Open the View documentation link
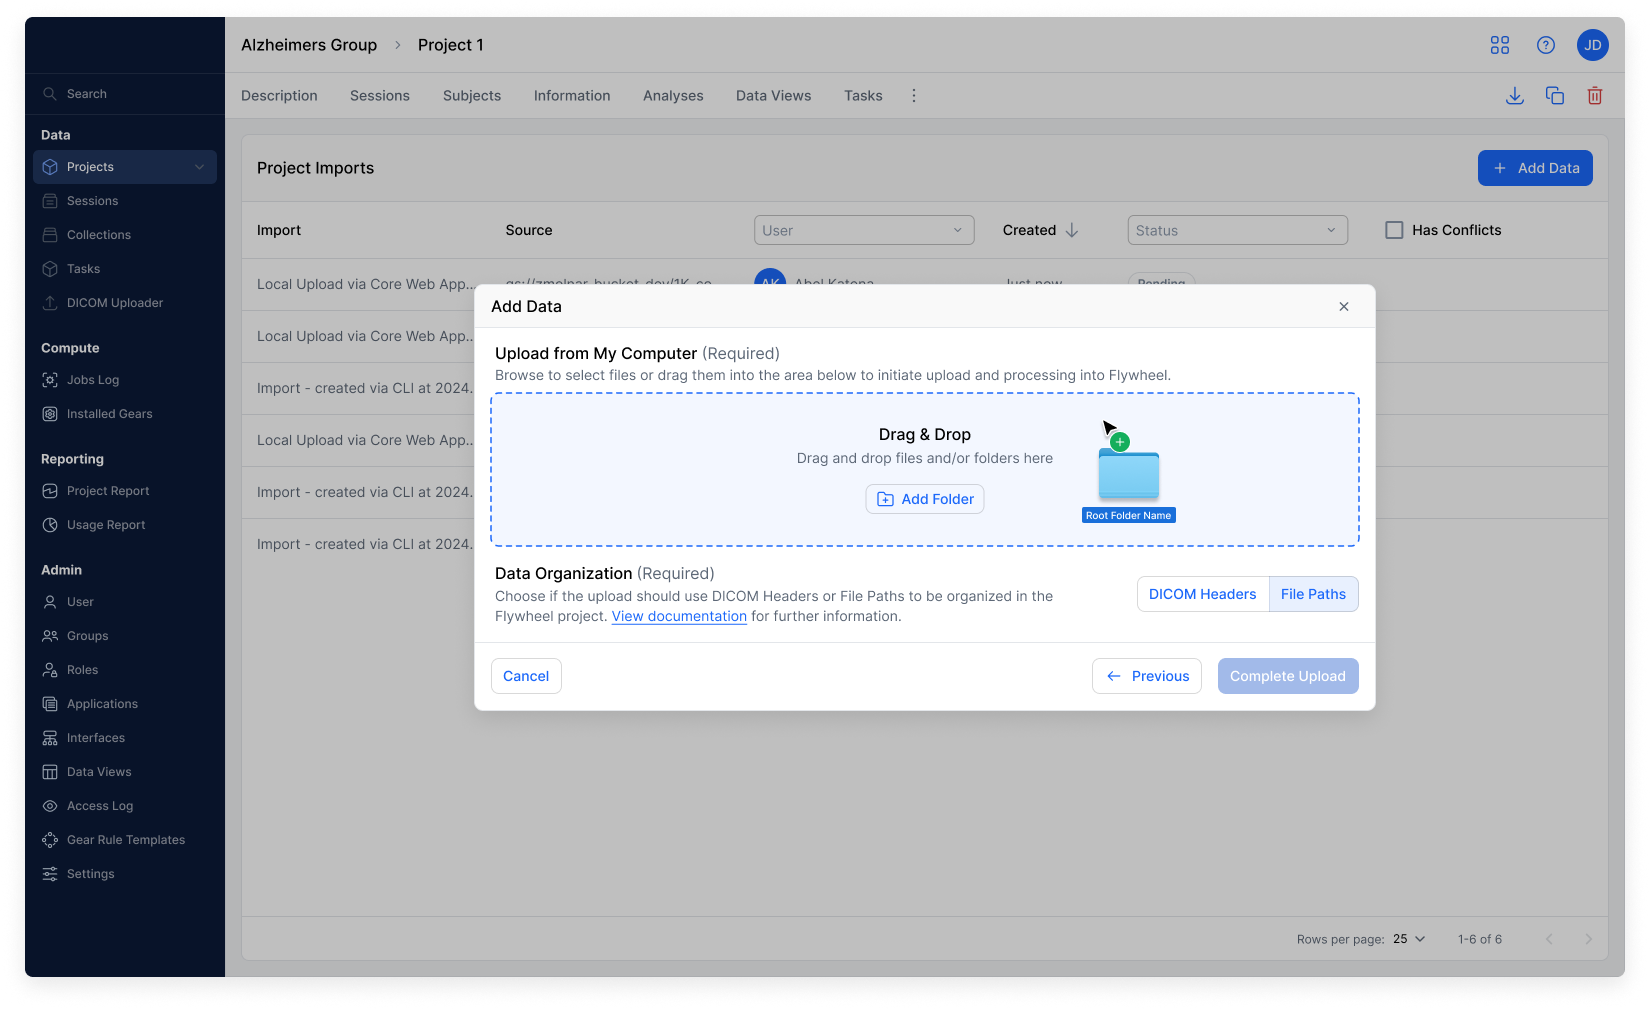 coord(679,616)
